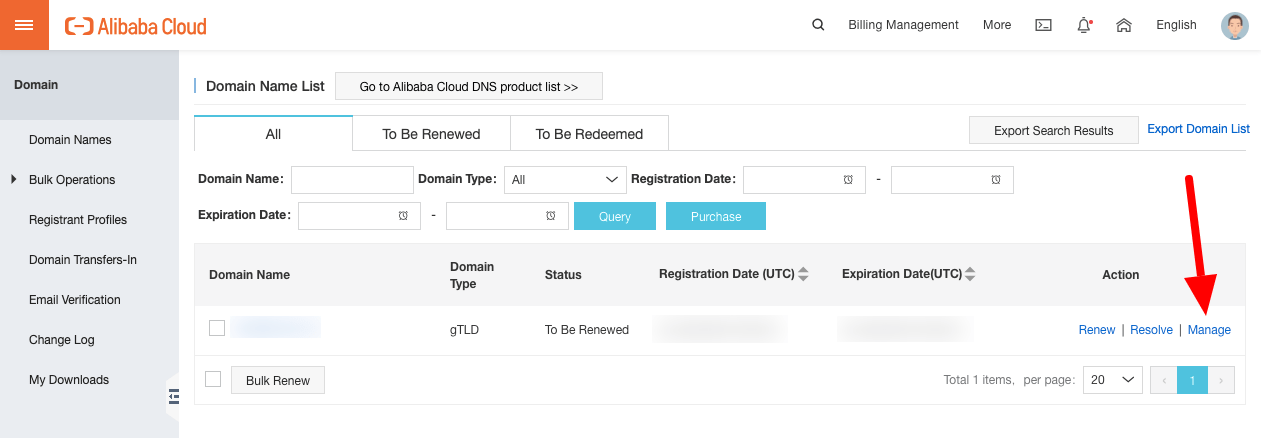The image size is (1261, 438).
Task: Open My Downloads in sidebar
Action: click(69, 380)
